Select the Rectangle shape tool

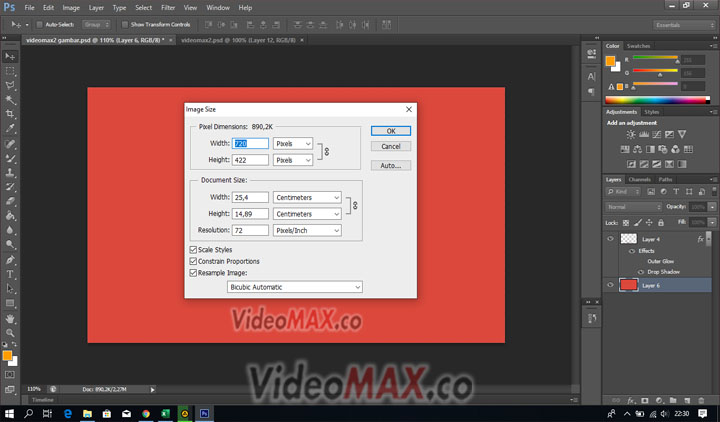(10, 303)
